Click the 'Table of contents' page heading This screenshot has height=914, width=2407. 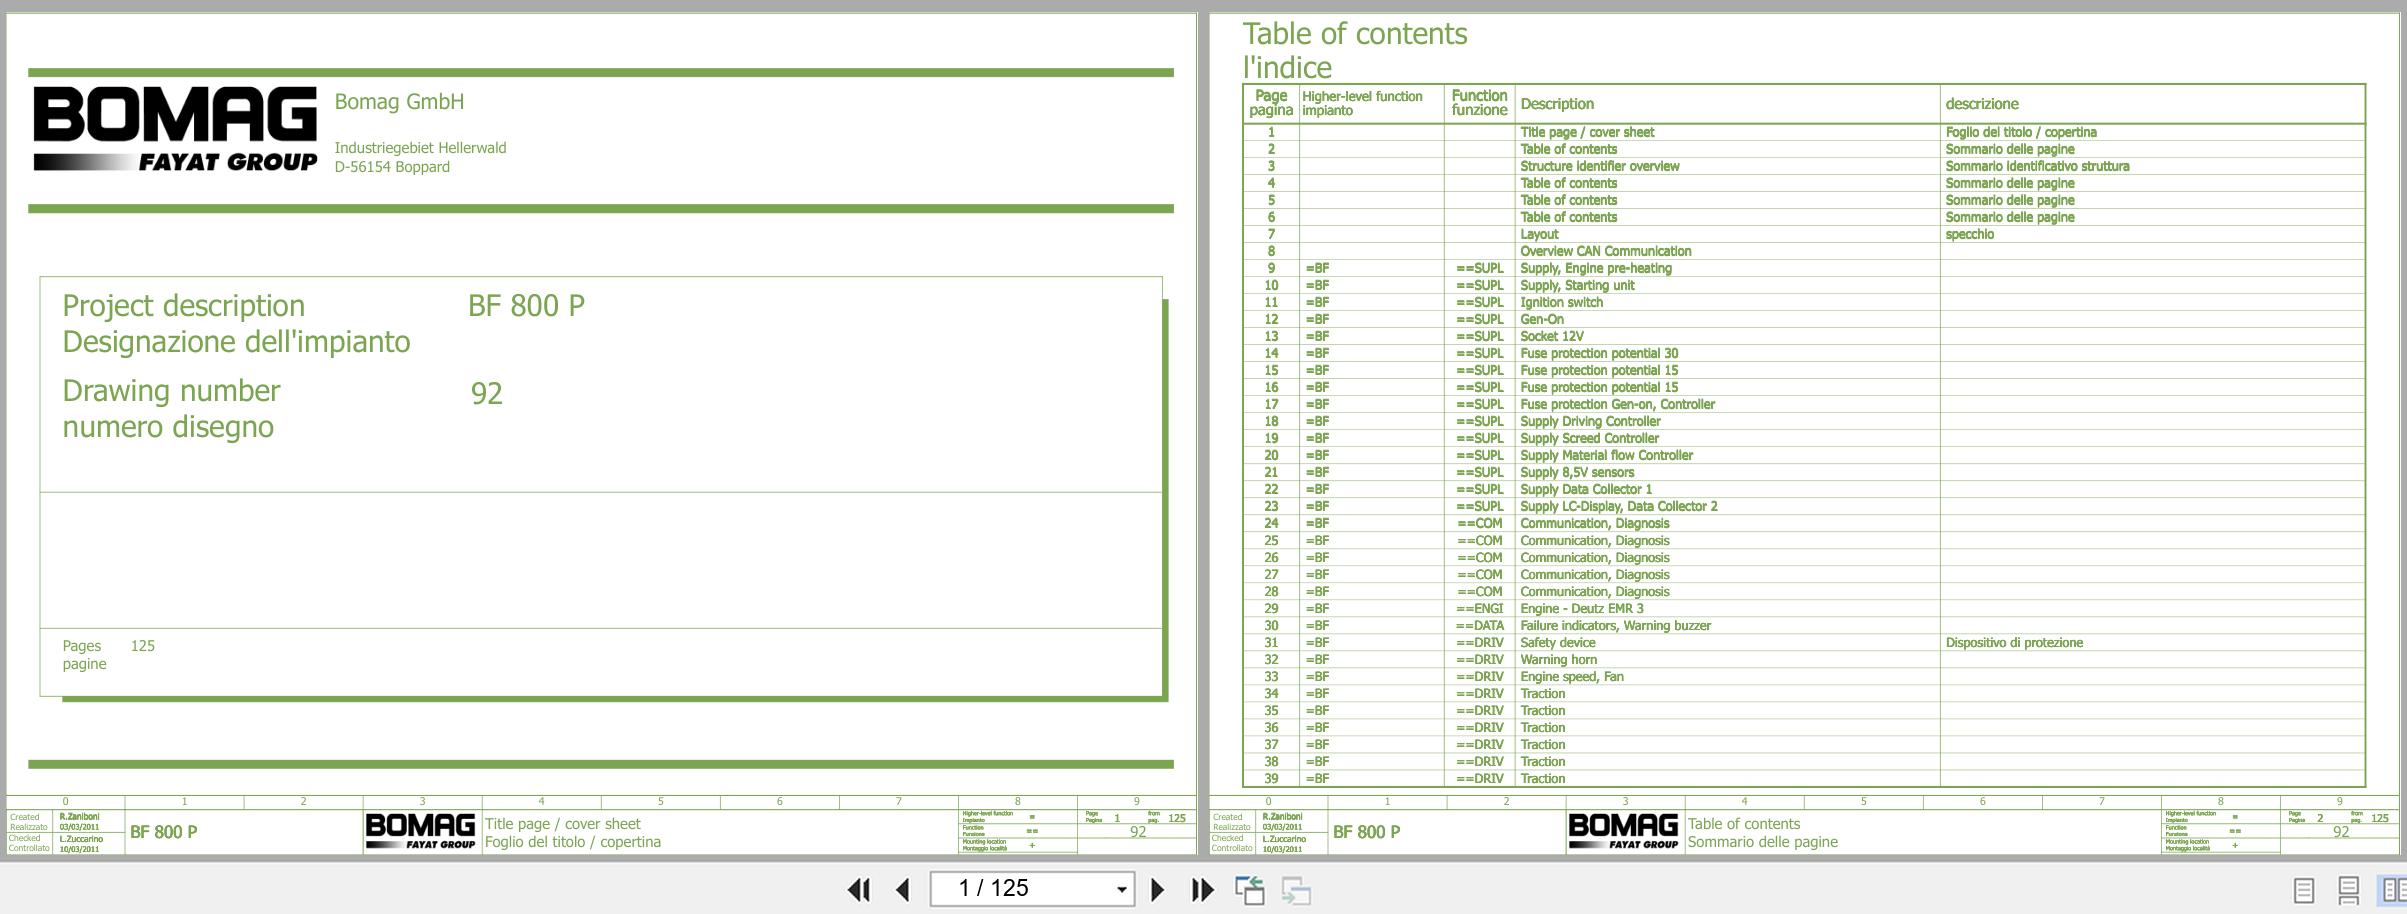click(1354, 34)
